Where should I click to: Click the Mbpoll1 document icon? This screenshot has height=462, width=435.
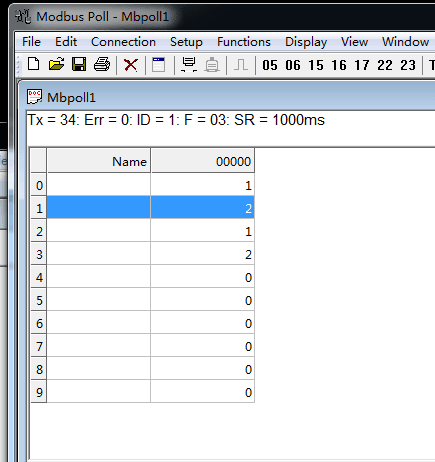(x=34, y=97)
